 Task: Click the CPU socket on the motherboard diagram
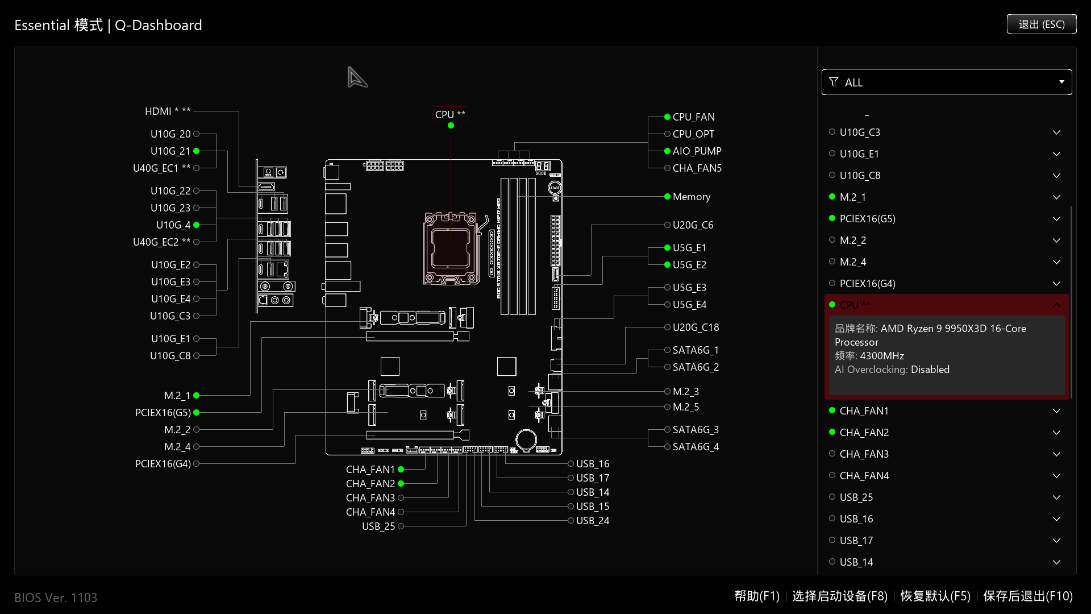(x=451, y=249)
